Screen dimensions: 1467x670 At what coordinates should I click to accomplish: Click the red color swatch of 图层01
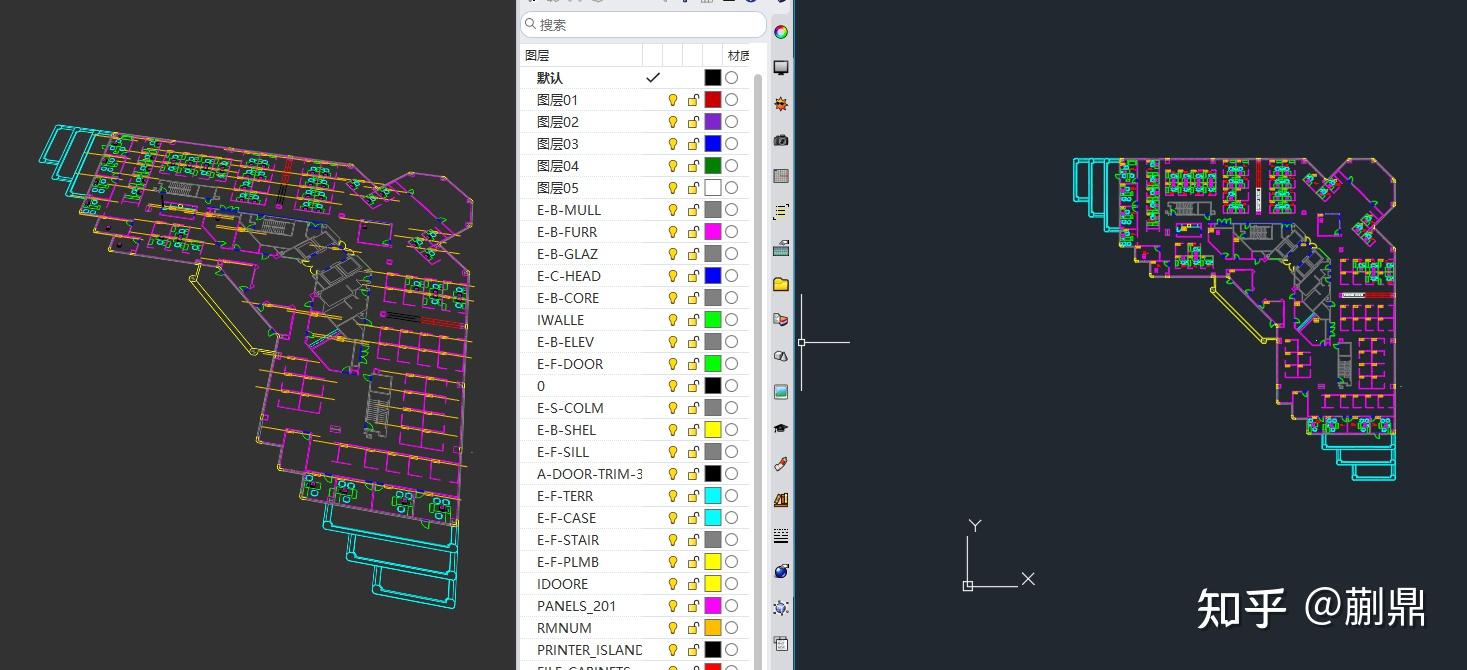pos(713,99)
